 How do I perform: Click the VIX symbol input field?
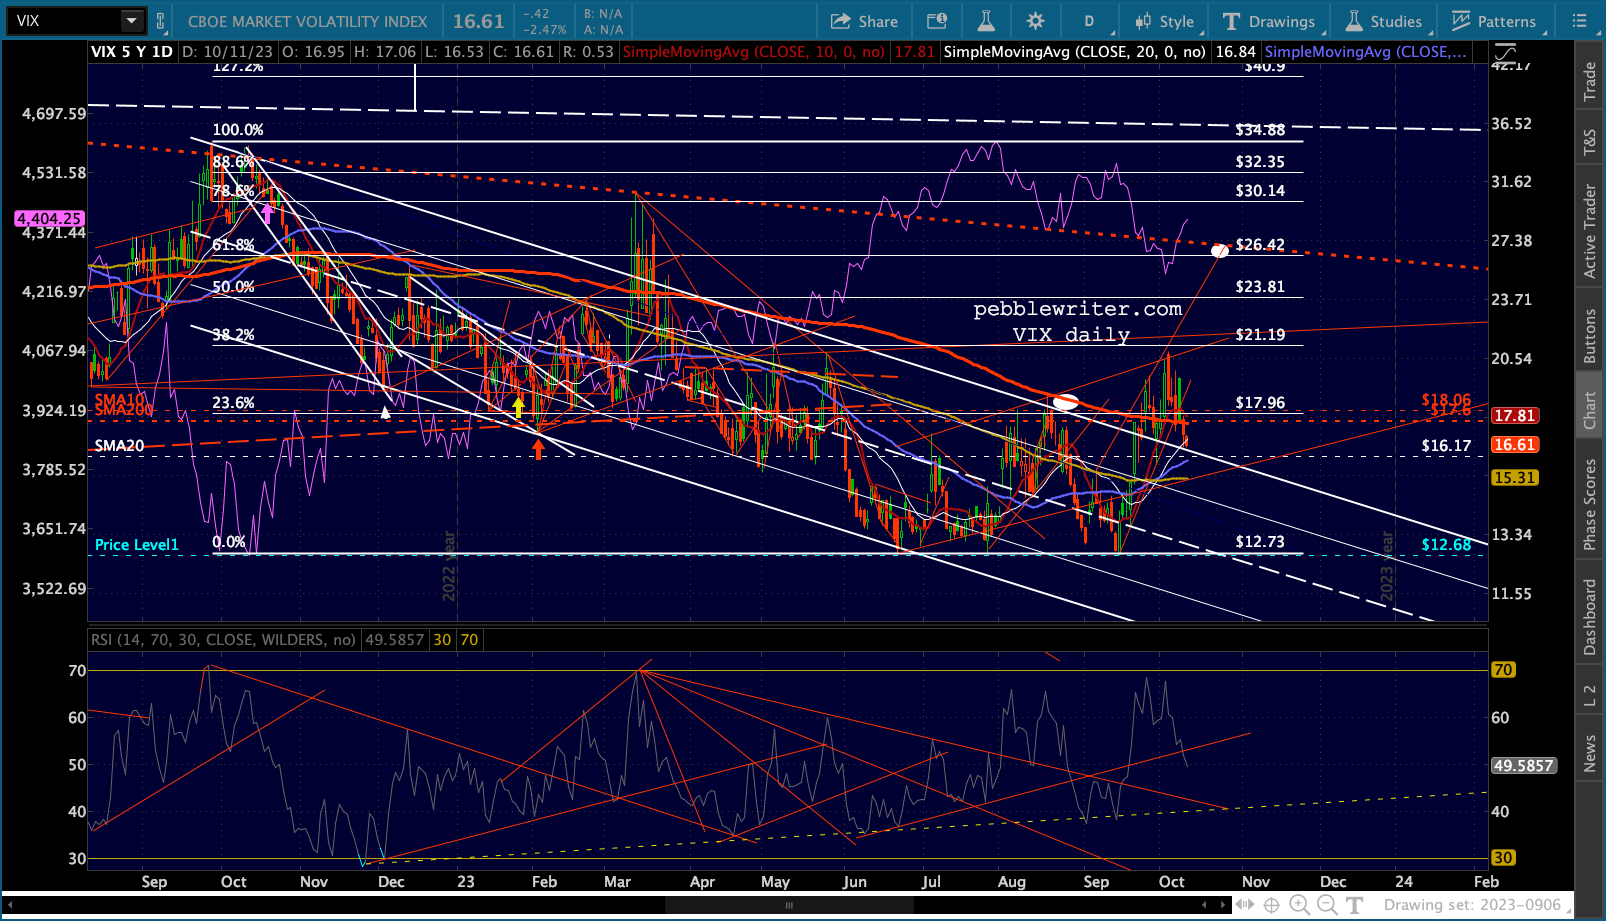tap(65, 21)
